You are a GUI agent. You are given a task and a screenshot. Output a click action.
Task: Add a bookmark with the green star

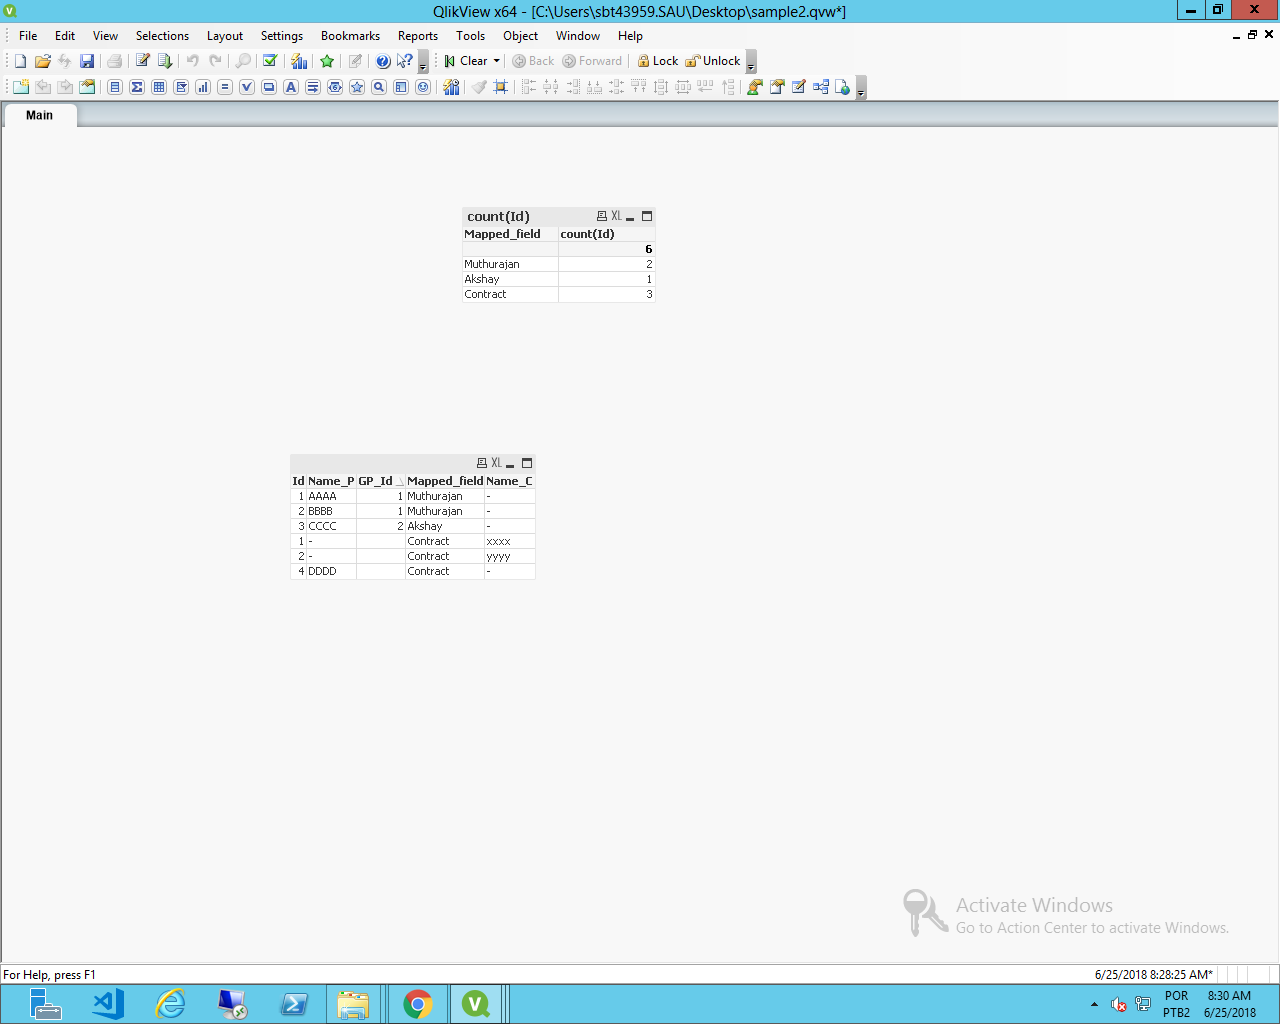[x=327, y=61]
